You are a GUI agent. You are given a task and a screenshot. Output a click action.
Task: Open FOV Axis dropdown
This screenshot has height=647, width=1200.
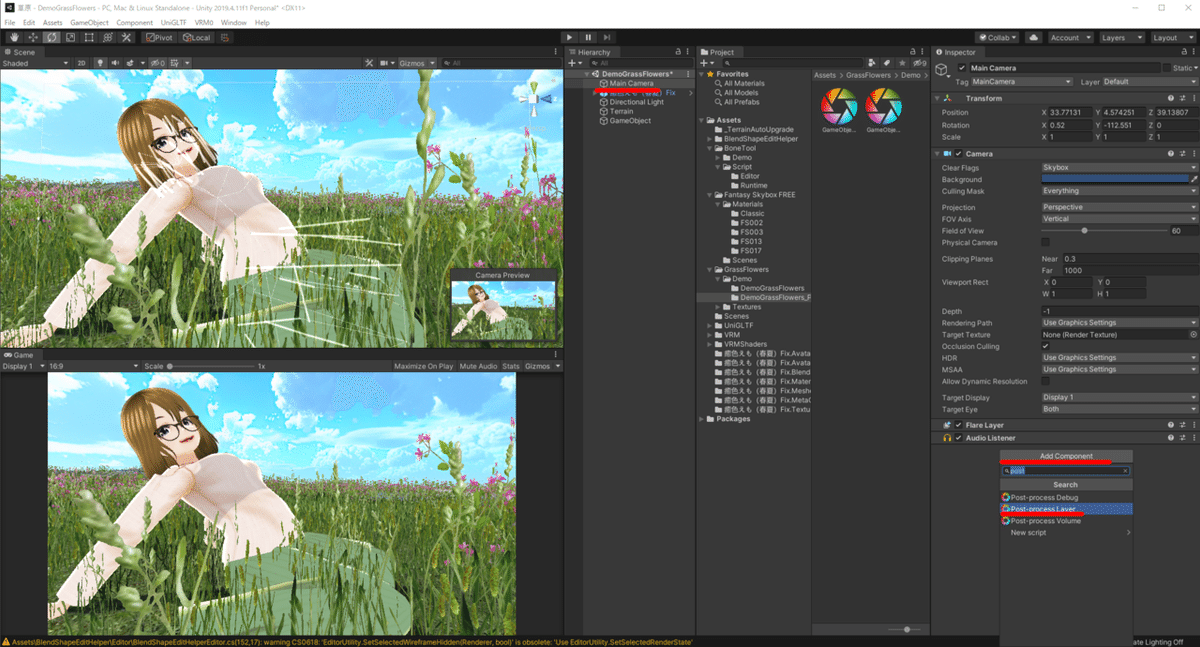click(x=1119, y=219)
